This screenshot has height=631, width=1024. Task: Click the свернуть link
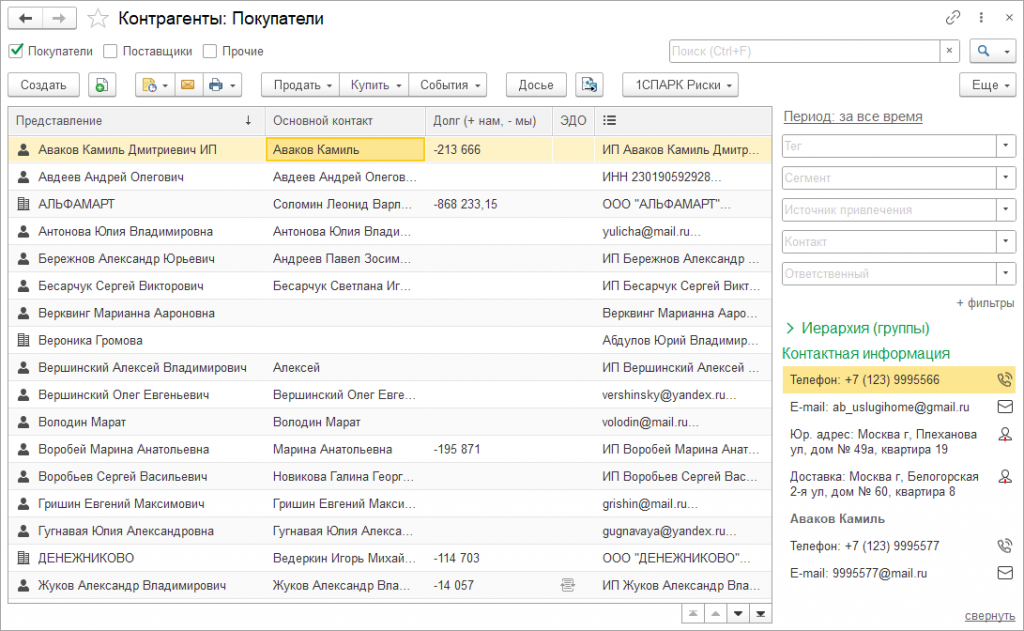990,615
